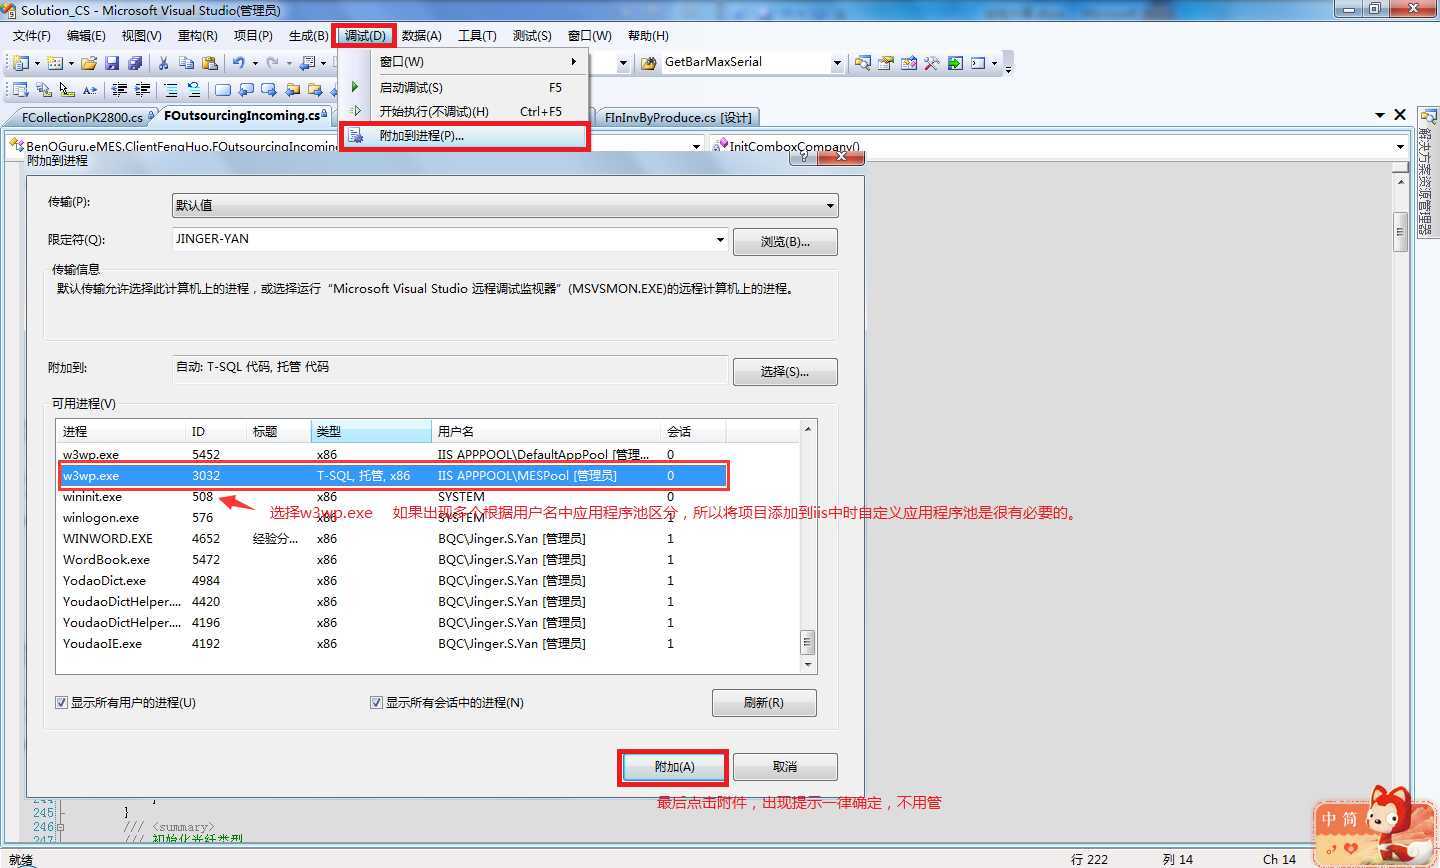Image resolution: width=1440 pixels, height=868 pixels.
Task: Click the Copy icon in toolbar
Action: click(186, 63)
